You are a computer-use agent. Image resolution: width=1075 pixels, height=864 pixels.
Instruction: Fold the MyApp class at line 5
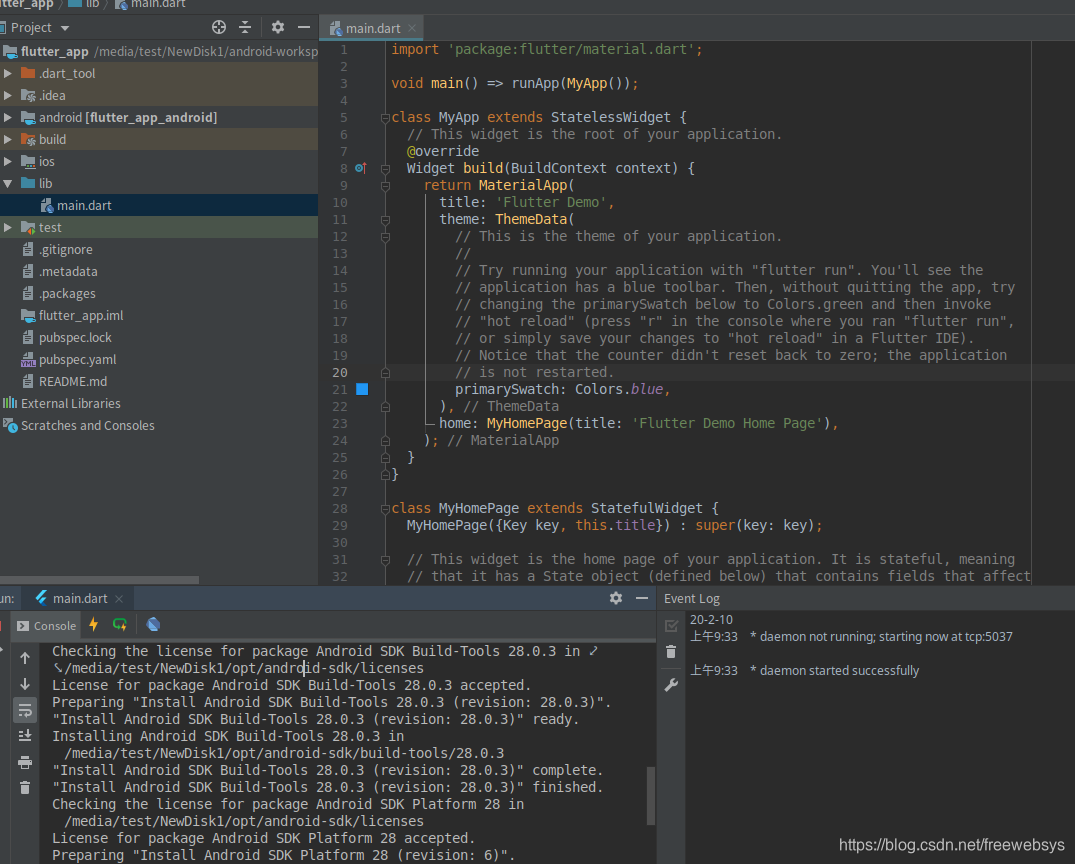(385, 118)
